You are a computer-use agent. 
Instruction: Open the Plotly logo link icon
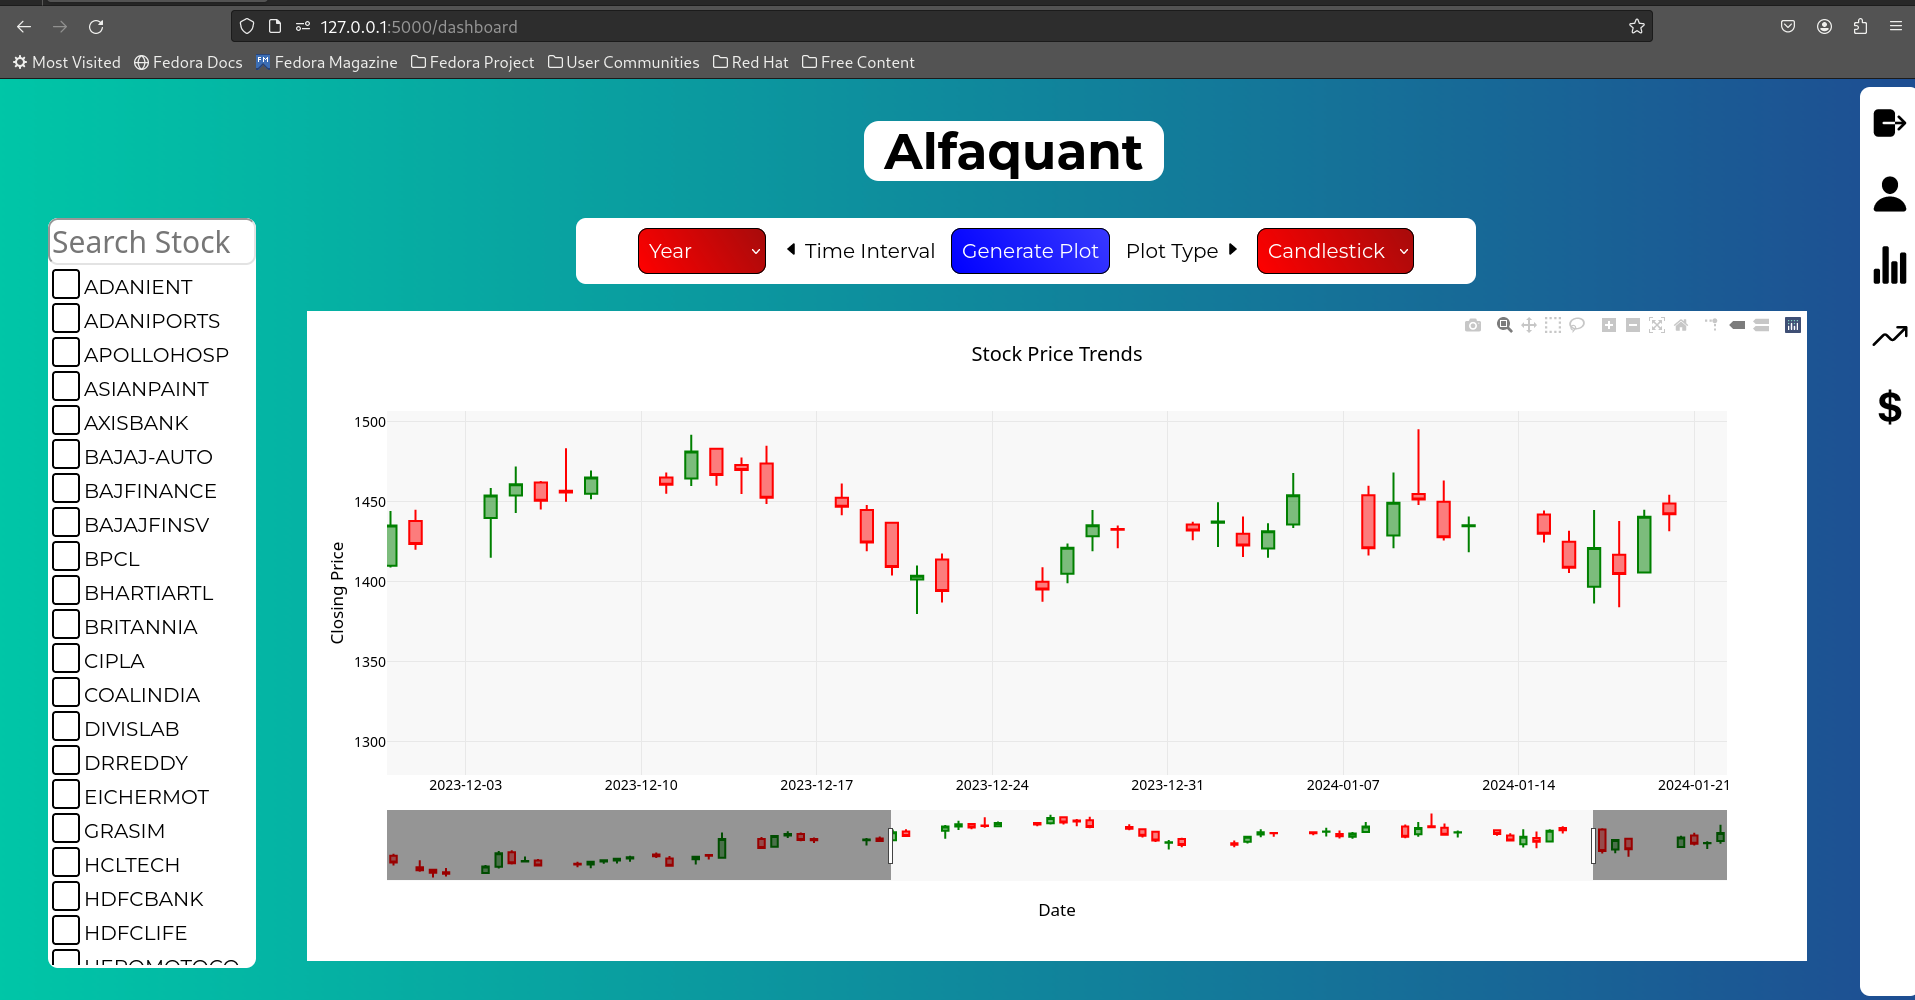(1793, 325)
